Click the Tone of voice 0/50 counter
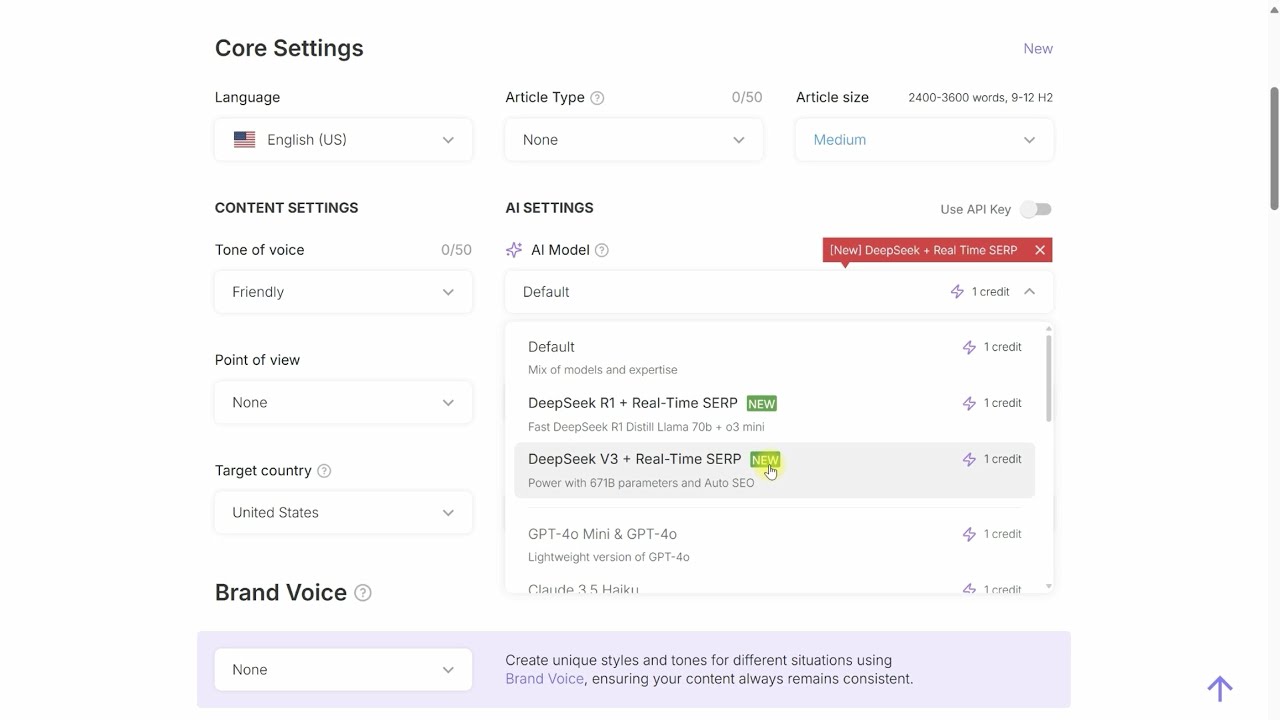Screen dimensions: 1280x720 (456, 250)
